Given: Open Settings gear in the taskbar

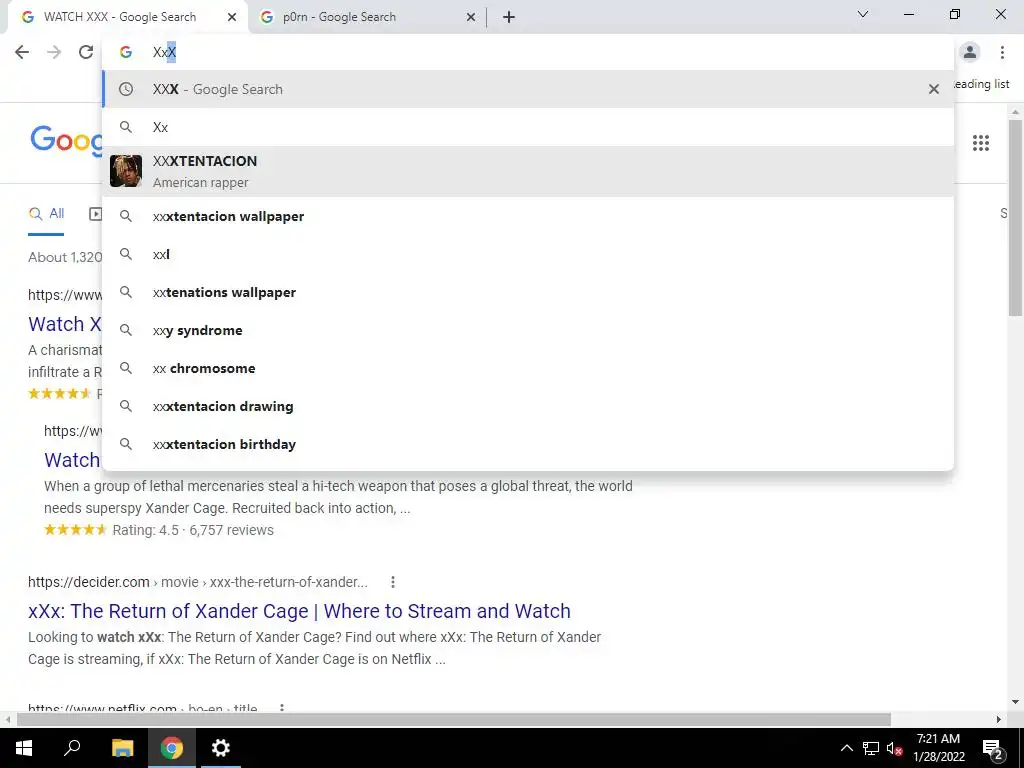Looking at the screenshot, I should [221, 748].
